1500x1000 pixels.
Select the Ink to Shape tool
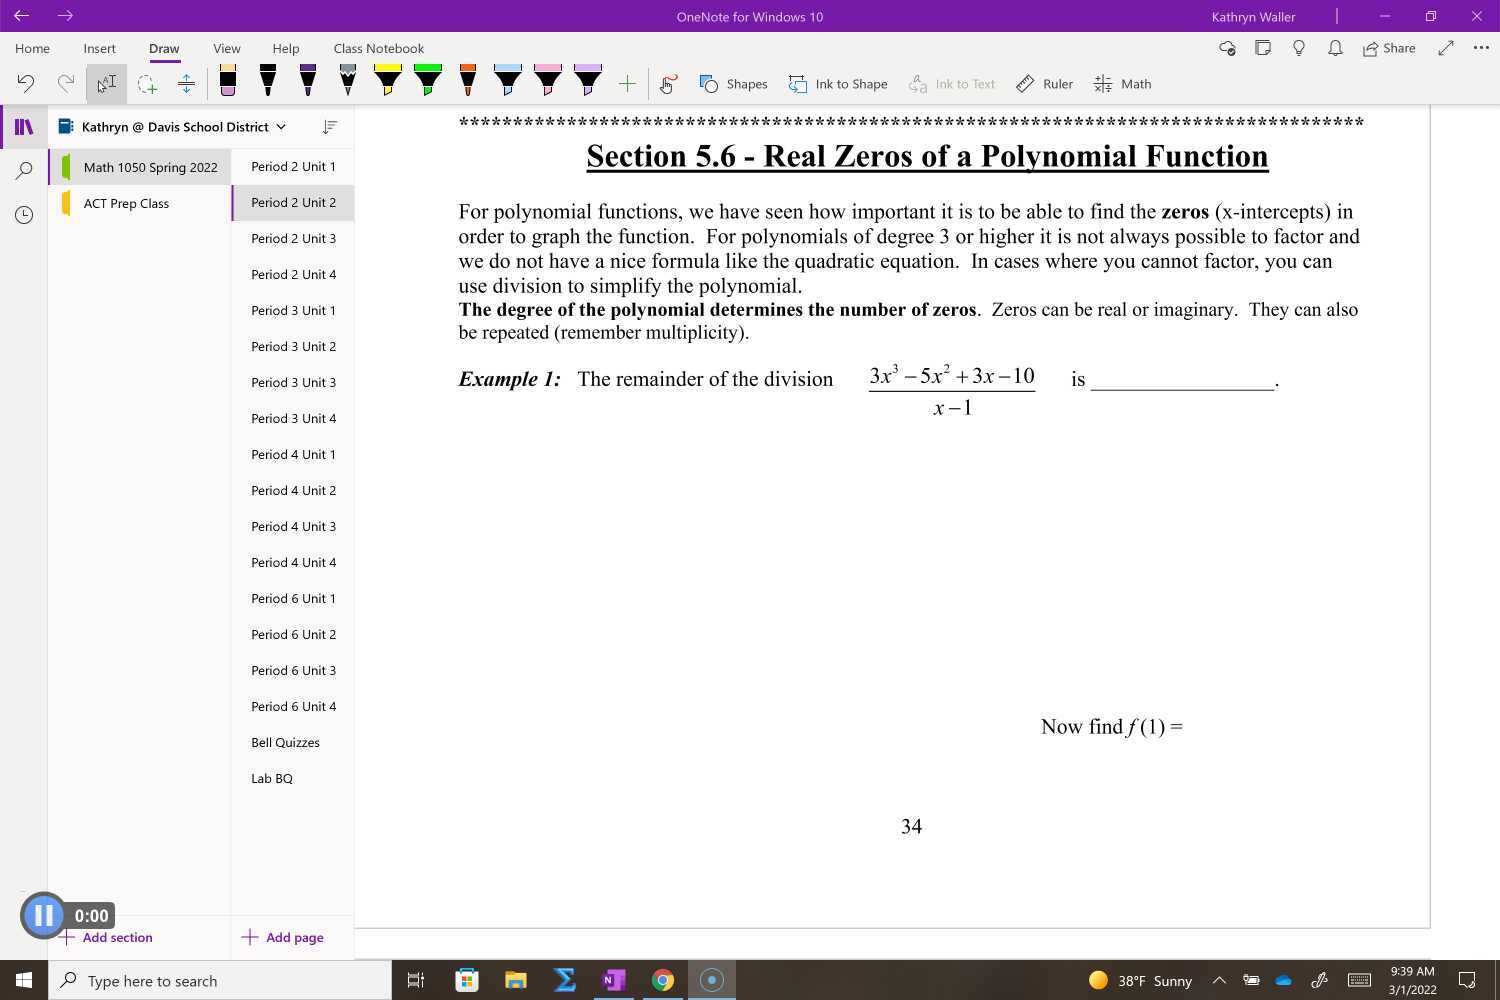(839, 84)
